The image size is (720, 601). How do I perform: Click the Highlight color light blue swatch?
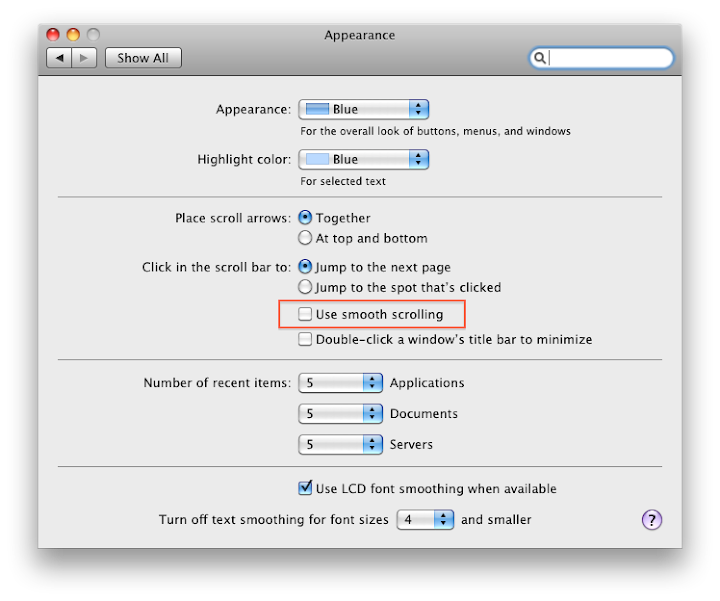tap(317, 159)
